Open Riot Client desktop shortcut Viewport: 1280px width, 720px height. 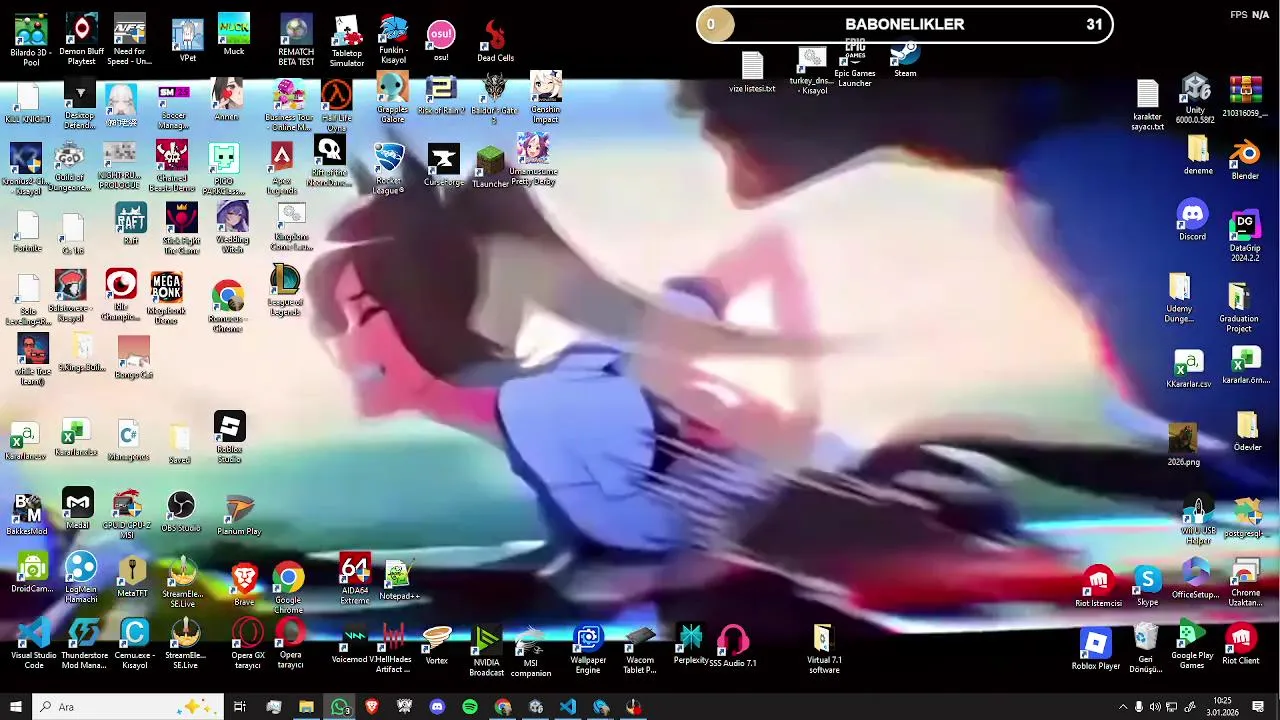(x=1241, y=645)
